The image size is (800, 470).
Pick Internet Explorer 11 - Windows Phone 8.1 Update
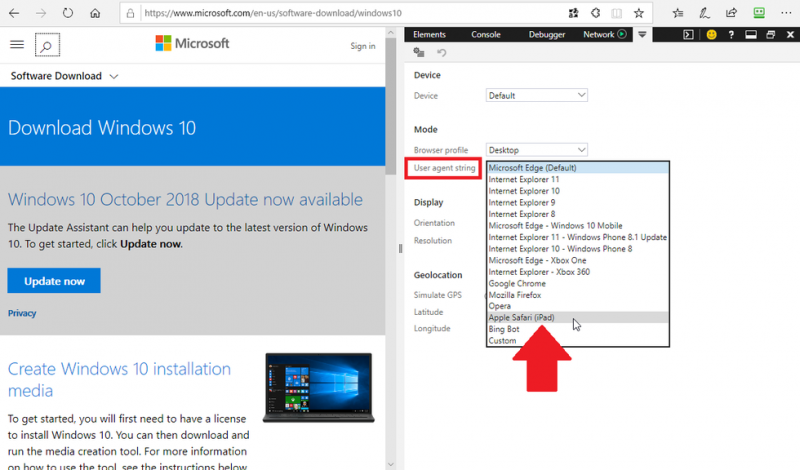tap(578, 237)
